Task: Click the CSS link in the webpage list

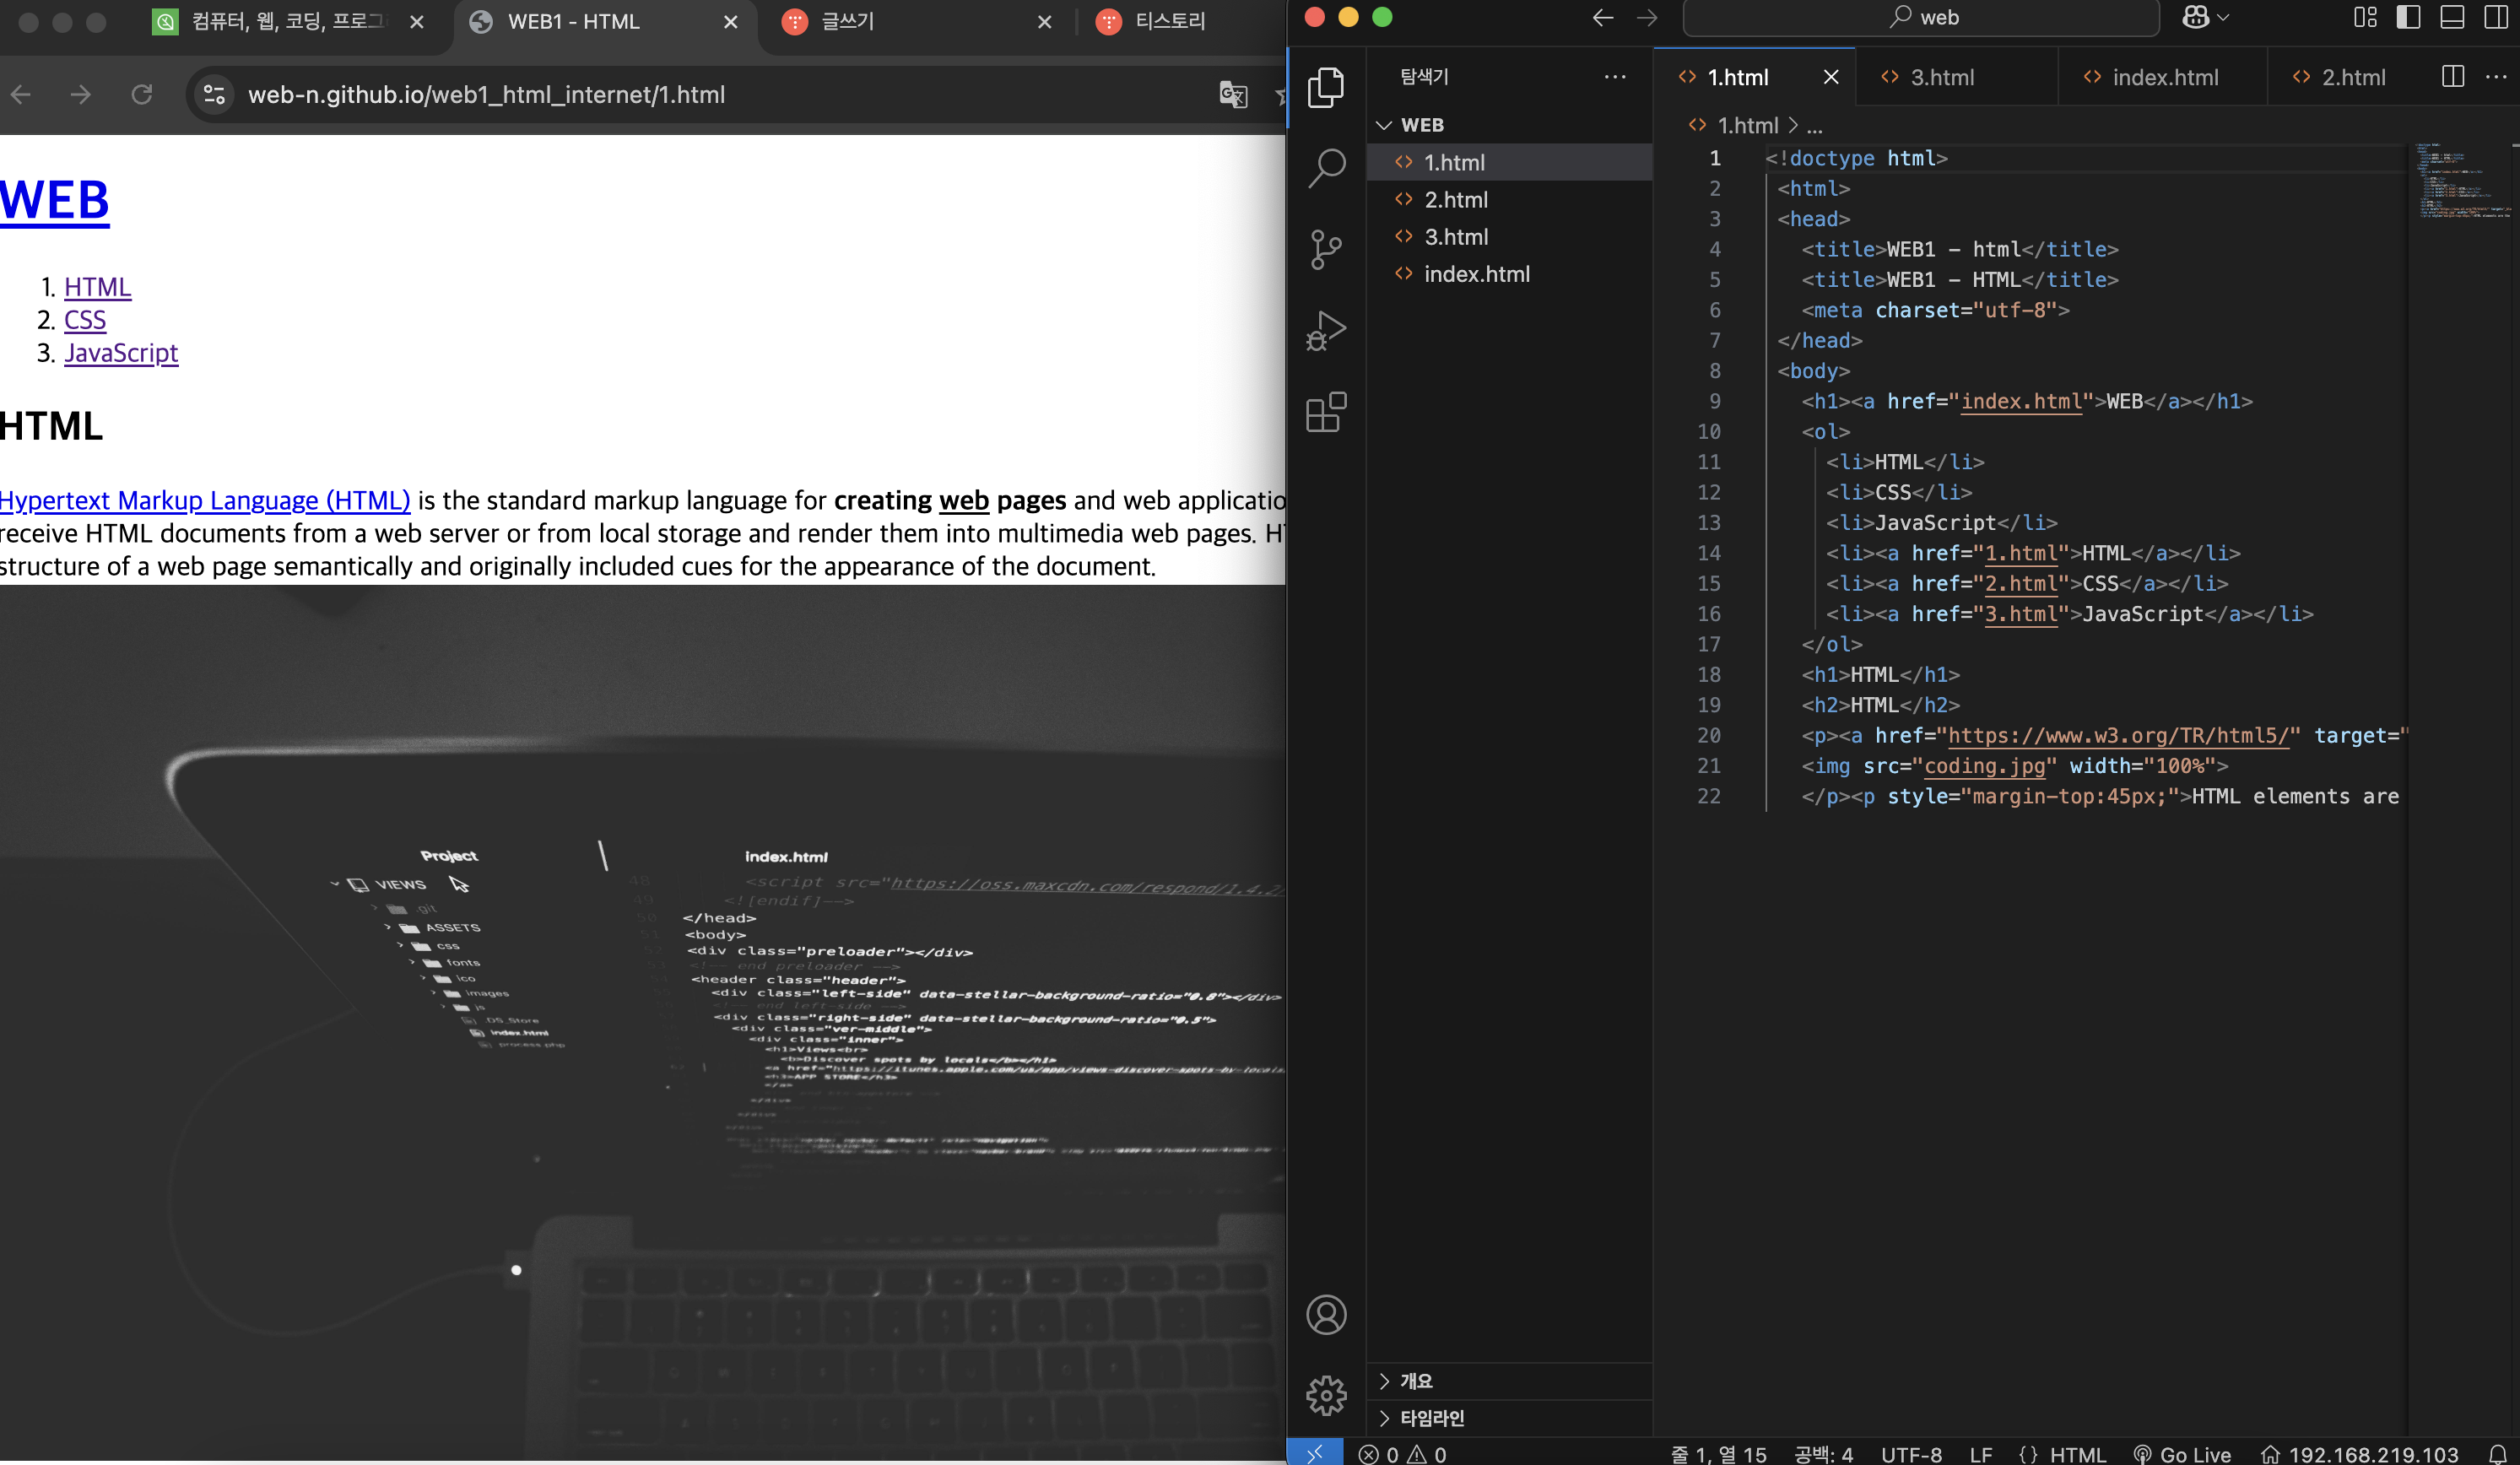Action: (x=85, y=320)
